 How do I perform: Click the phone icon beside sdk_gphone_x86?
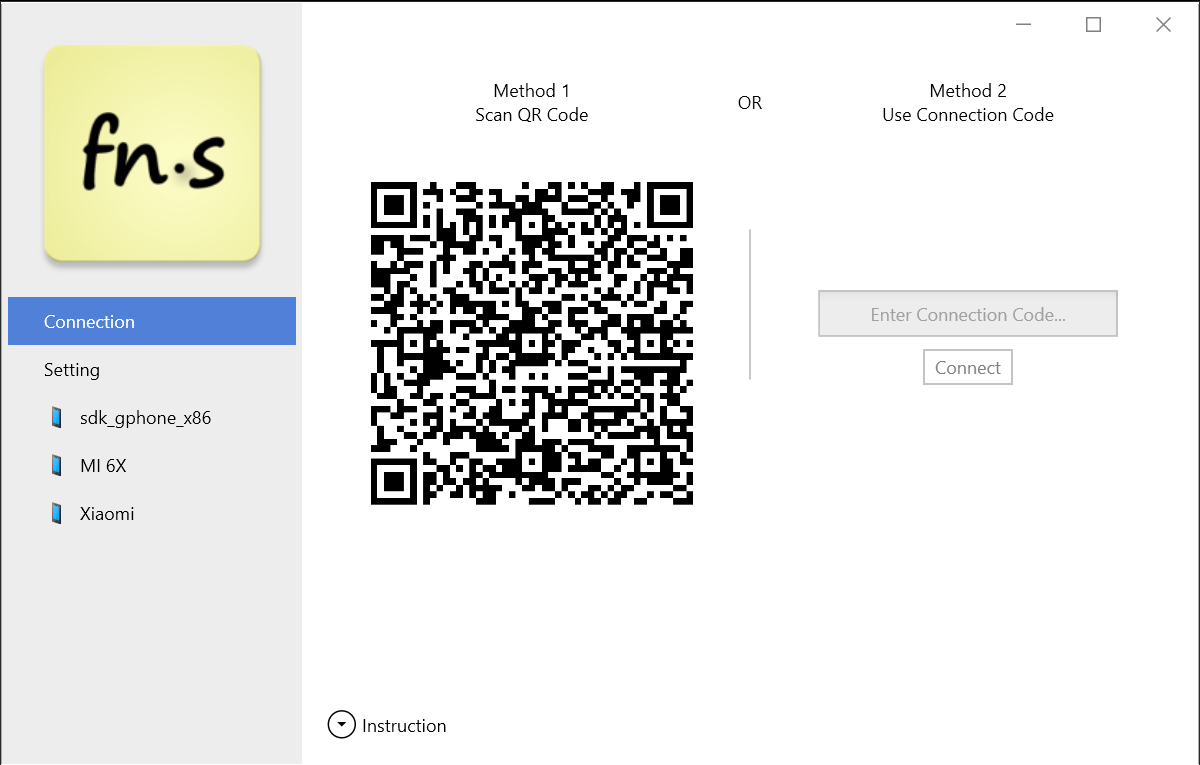(57, 418)
